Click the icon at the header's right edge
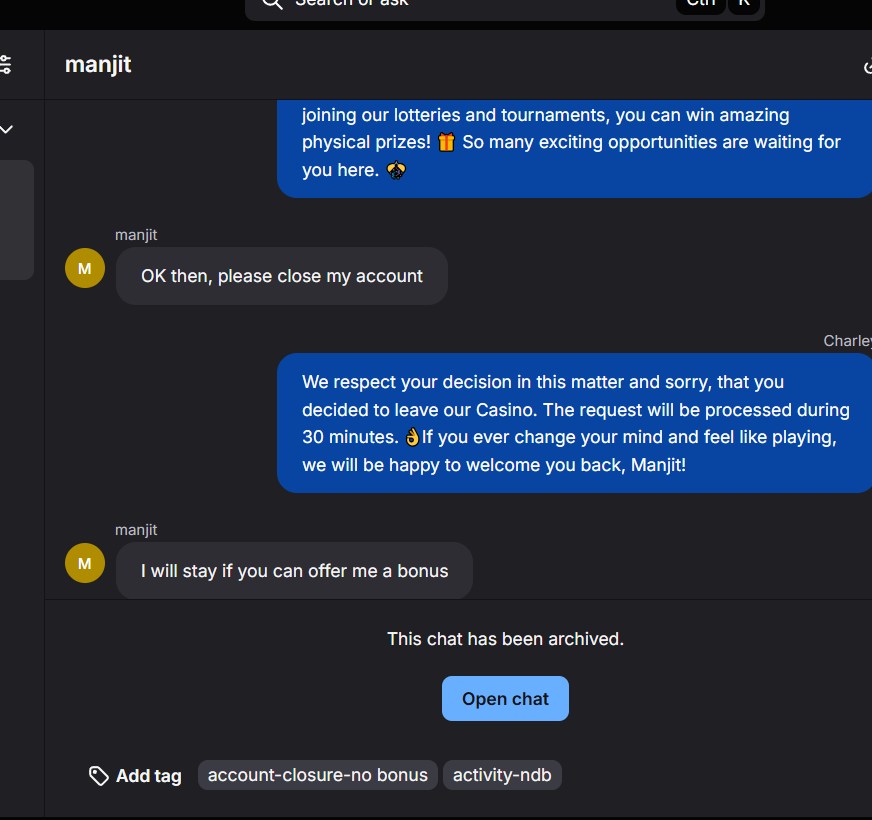872x820 pixels. tap(866, 67)
